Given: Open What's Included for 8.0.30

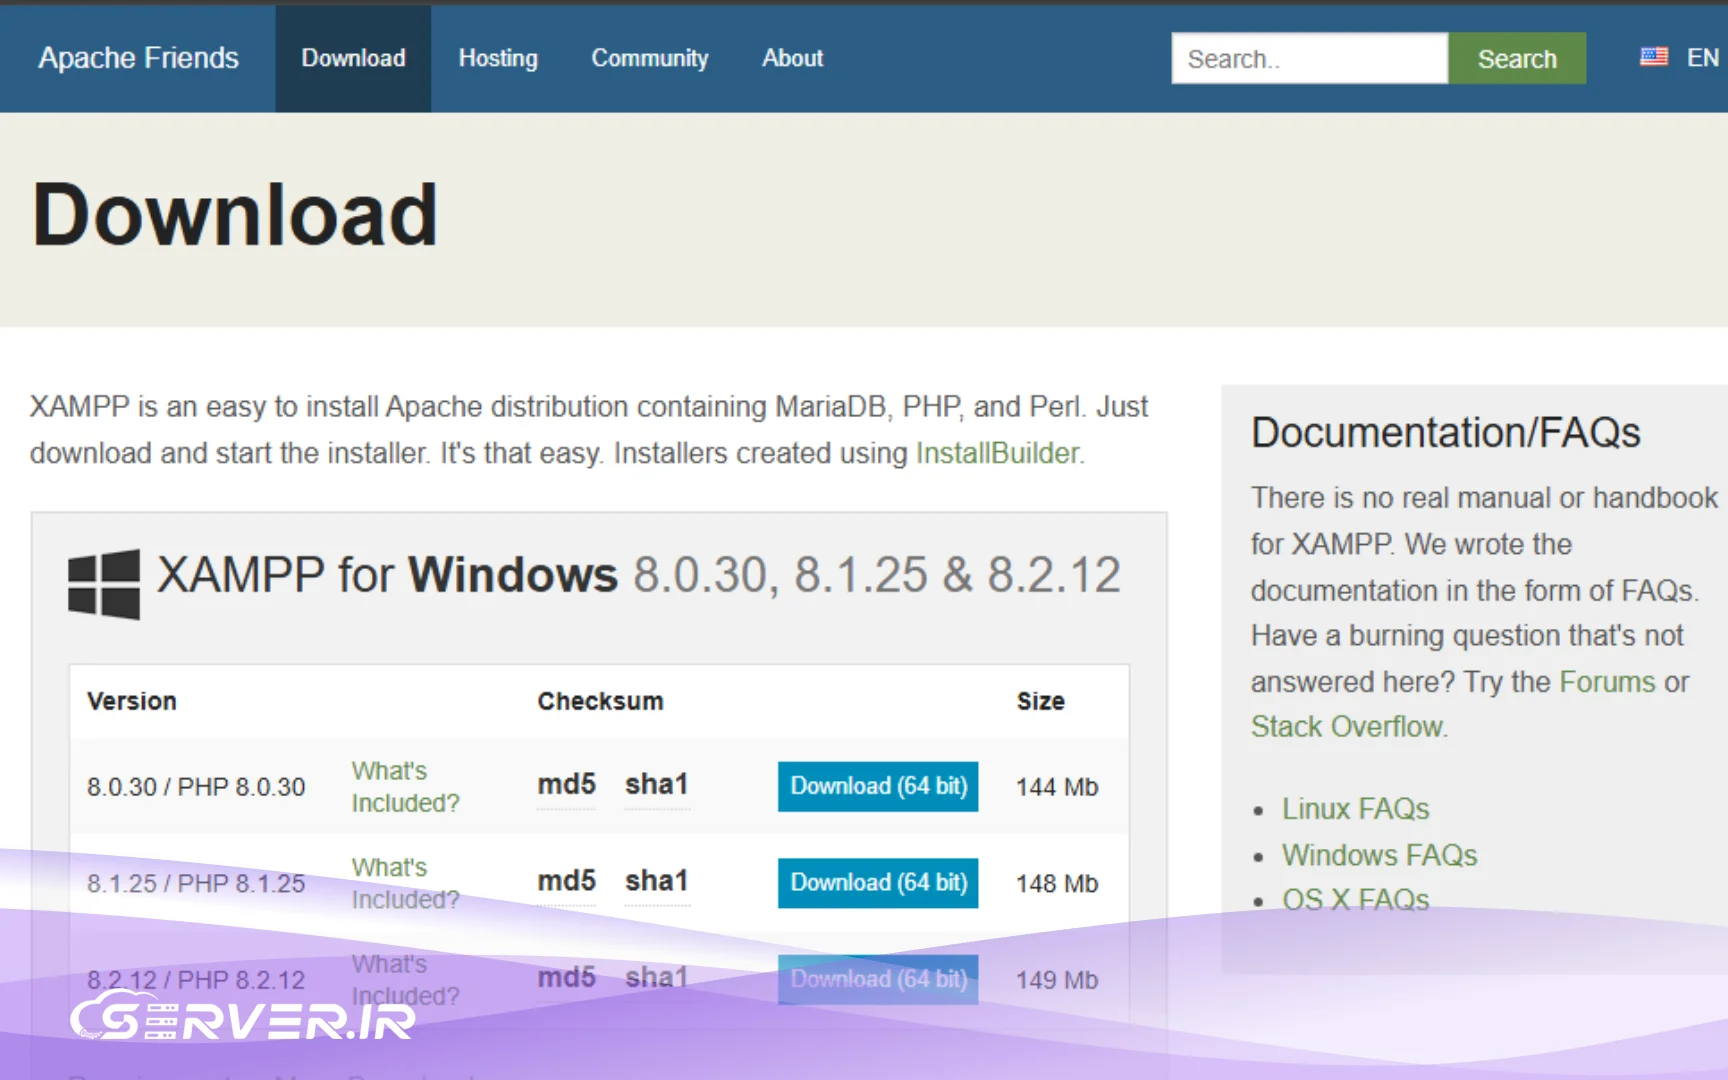Looking at the screenshot, I should pos(405,787).
